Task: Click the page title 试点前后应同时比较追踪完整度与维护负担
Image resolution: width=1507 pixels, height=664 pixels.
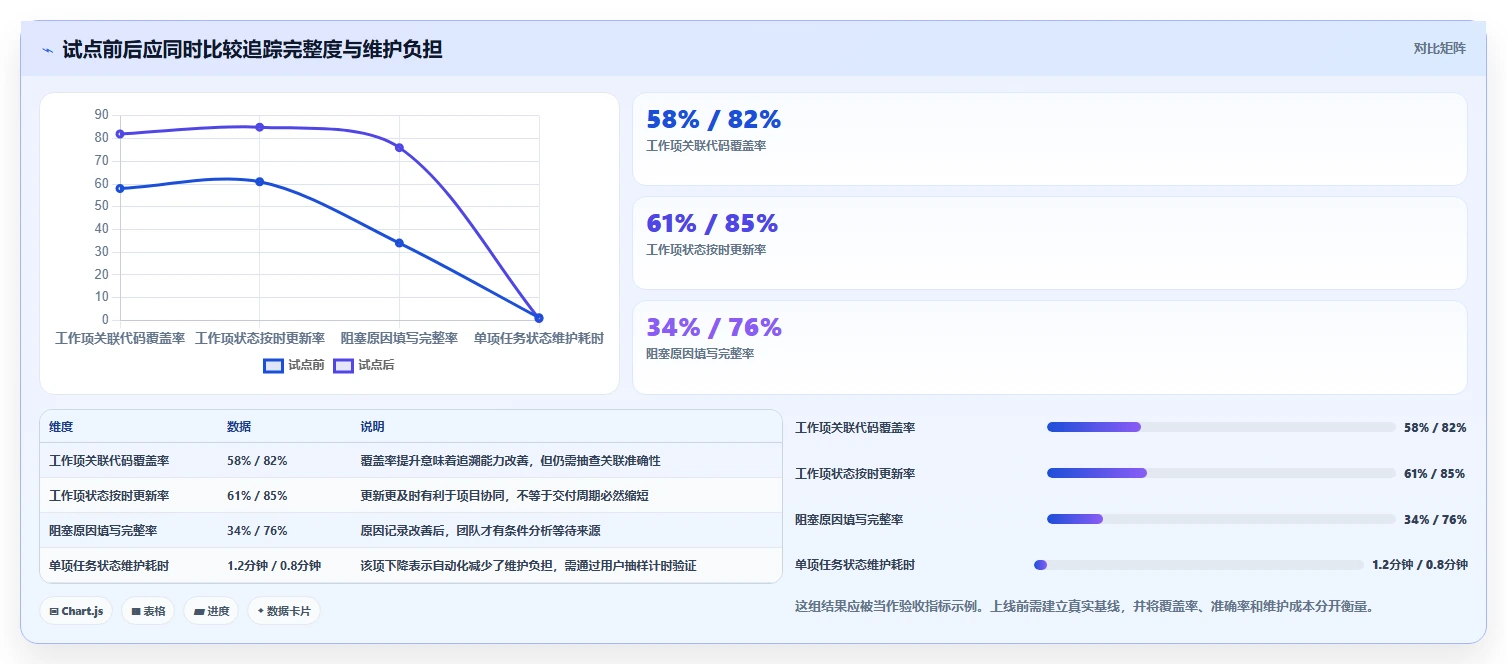Action: 252,49
